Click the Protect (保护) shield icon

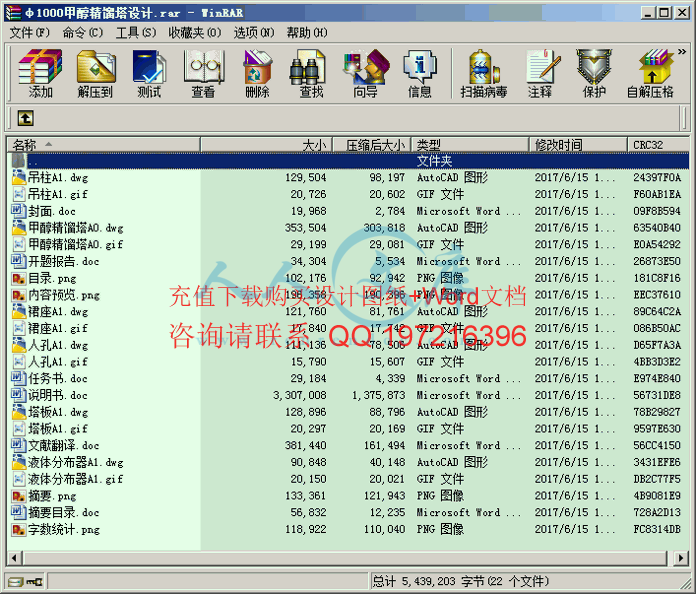pos(594,74)
